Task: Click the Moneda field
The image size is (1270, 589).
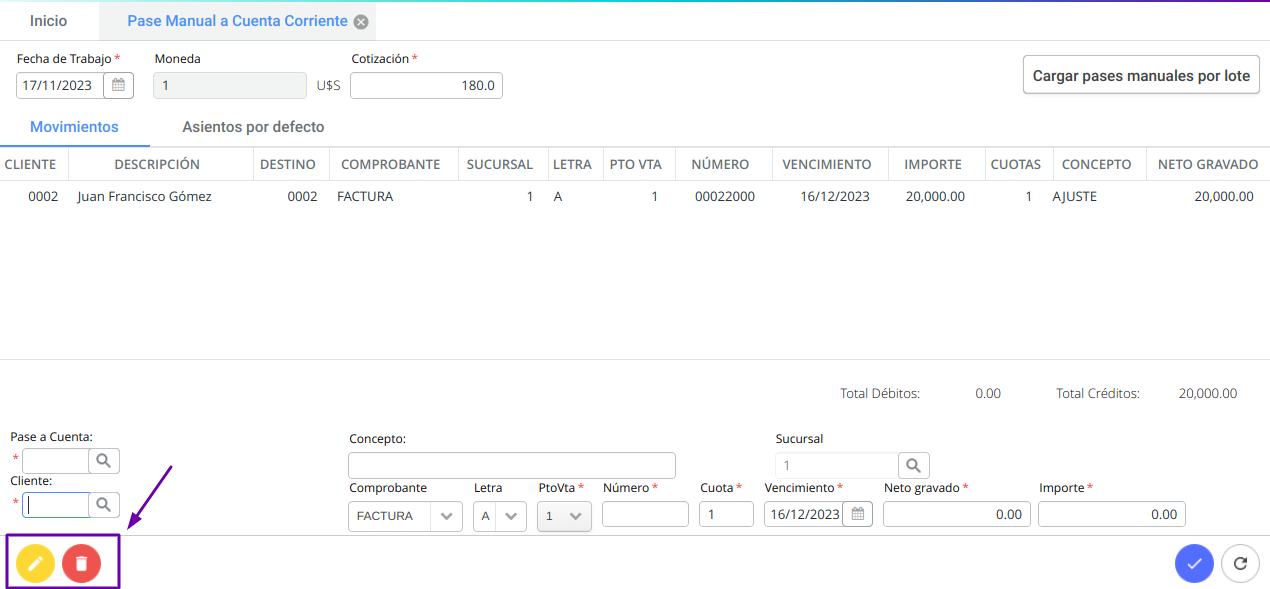Action: (x=230, y=85)
